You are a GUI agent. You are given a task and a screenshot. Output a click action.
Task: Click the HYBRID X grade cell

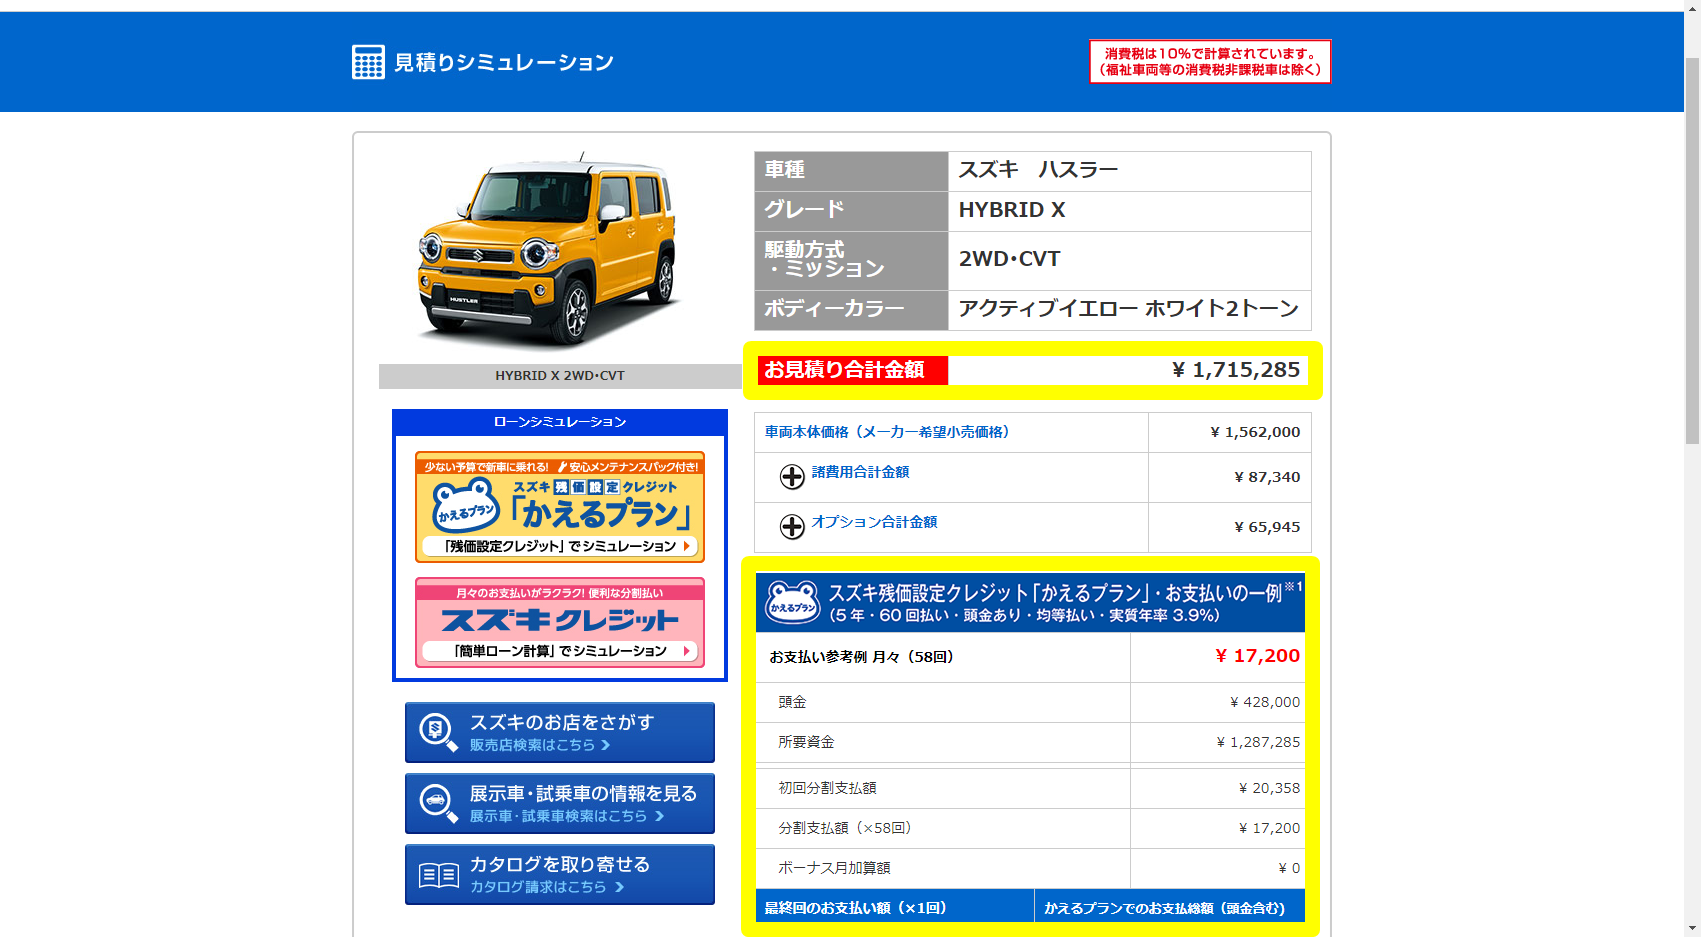pyautogui.click(x=1129, y=211)
